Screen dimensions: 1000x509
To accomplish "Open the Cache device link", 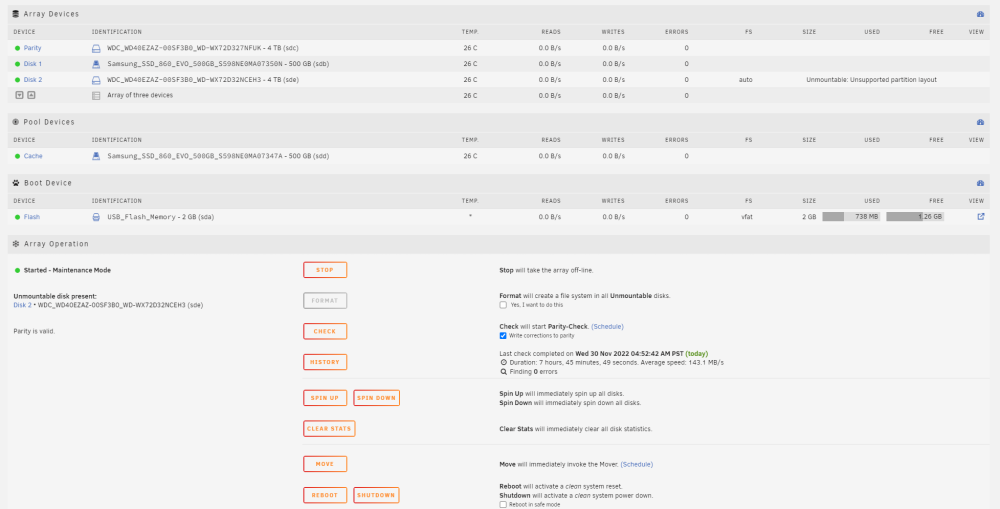I will (33, 156).
